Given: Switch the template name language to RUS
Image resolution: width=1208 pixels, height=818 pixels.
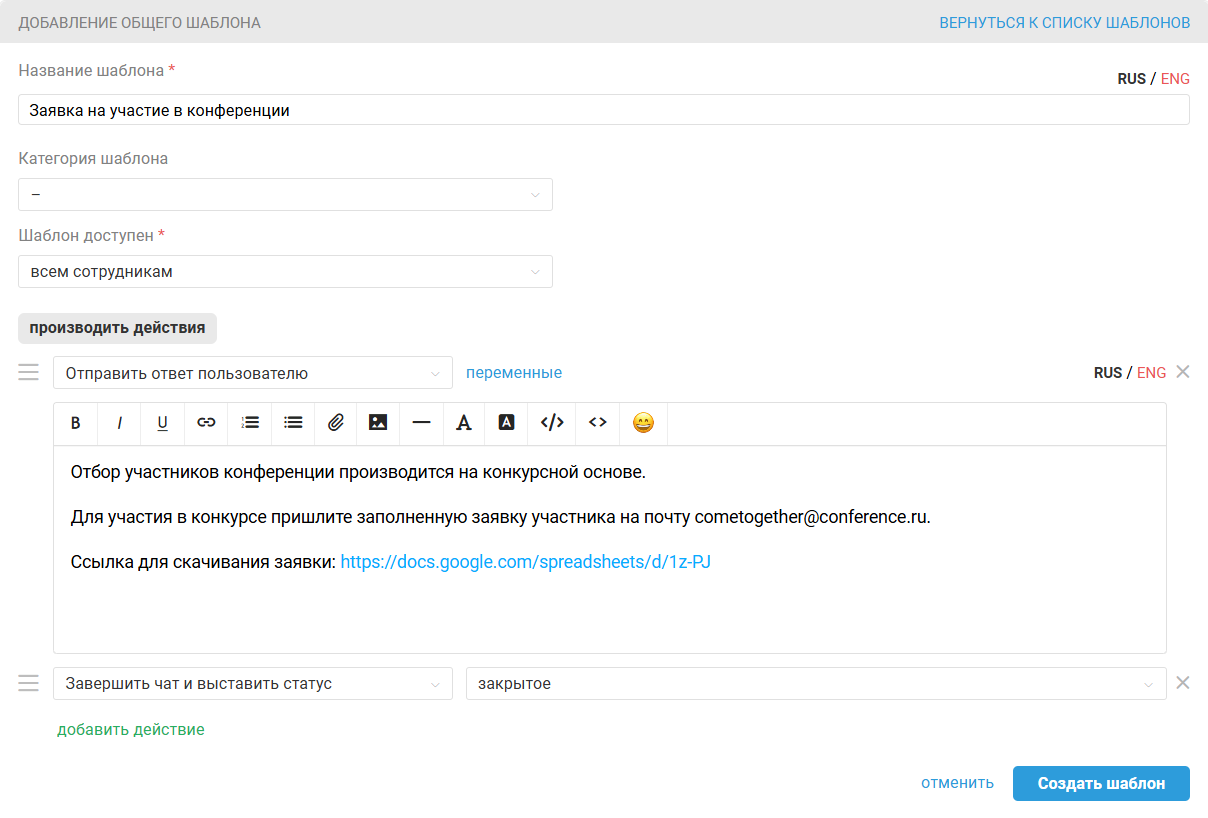Looking at the screenshot, I should click(x=1132, y=79).
